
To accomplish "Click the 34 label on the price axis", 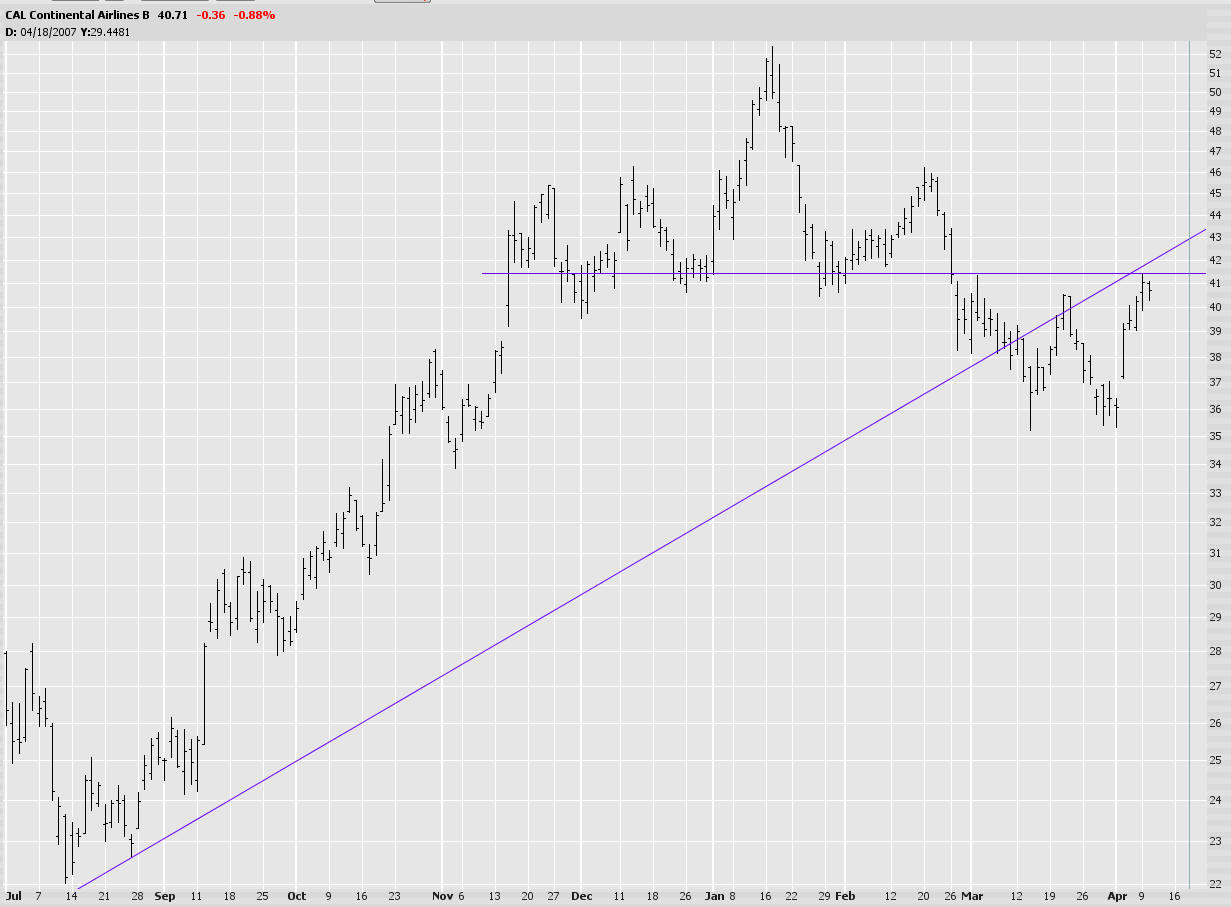I will point(1215,464).
